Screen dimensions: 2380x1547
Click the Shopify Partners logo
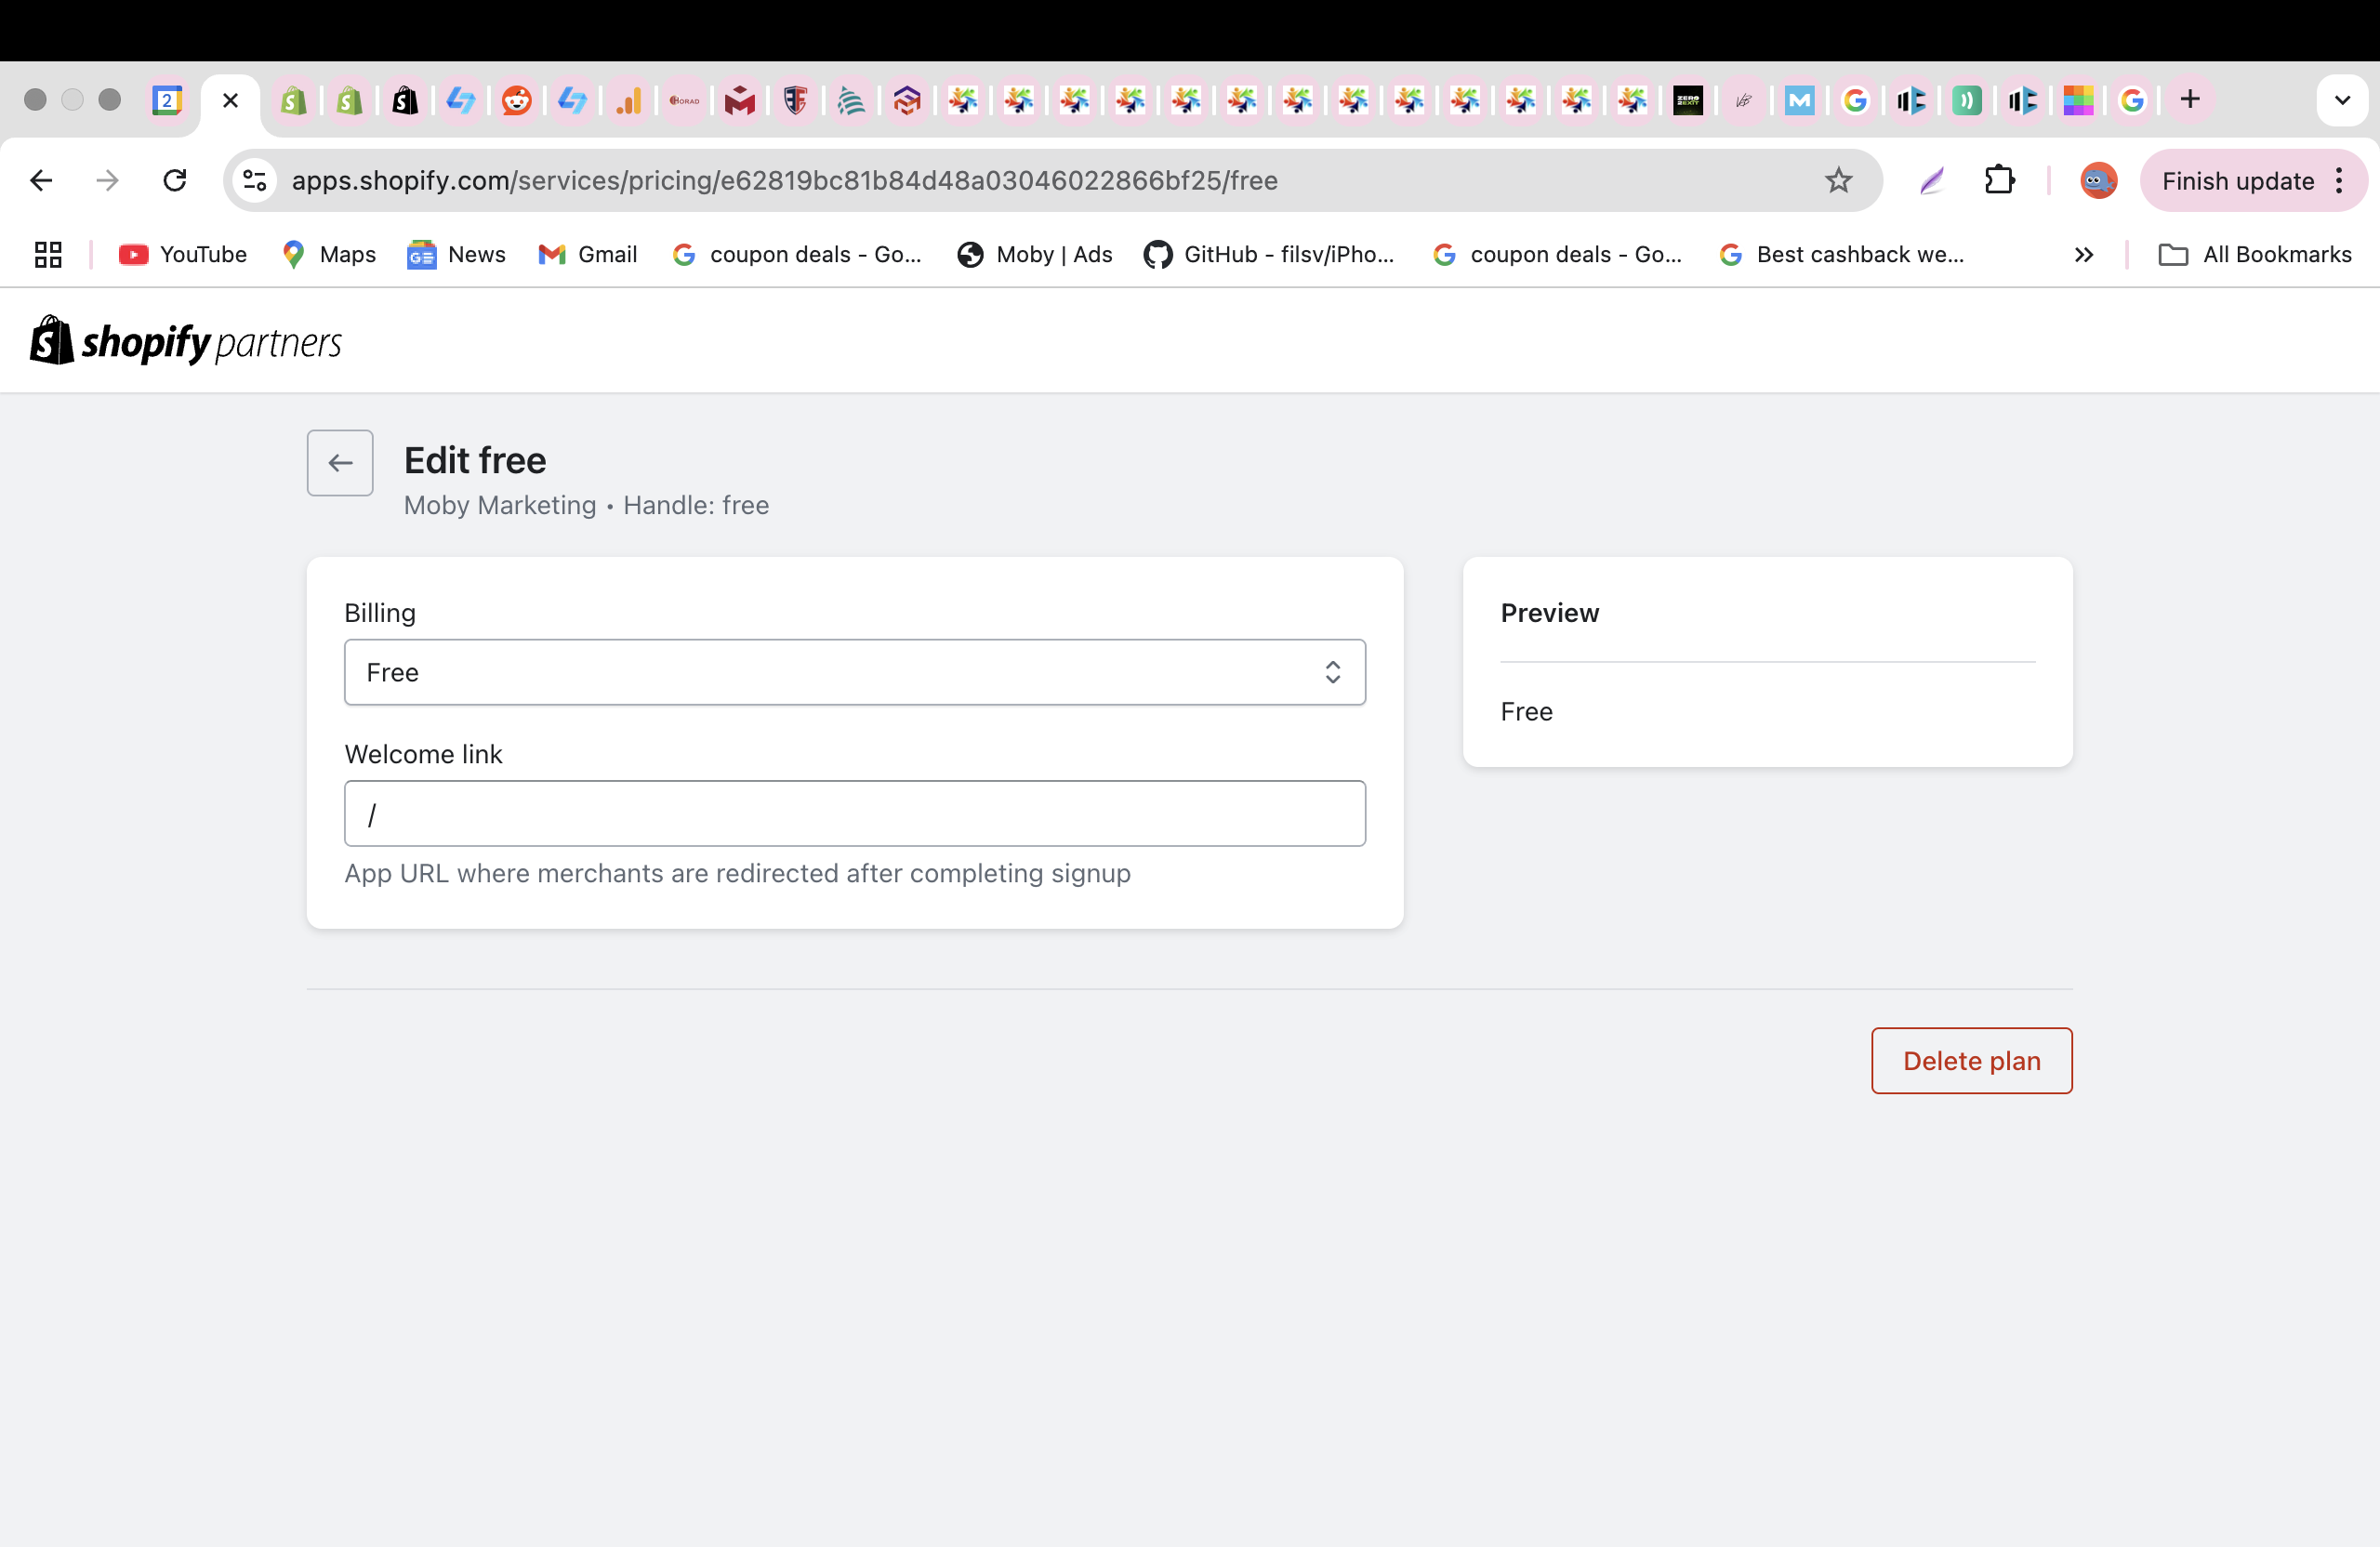point(186,342)
